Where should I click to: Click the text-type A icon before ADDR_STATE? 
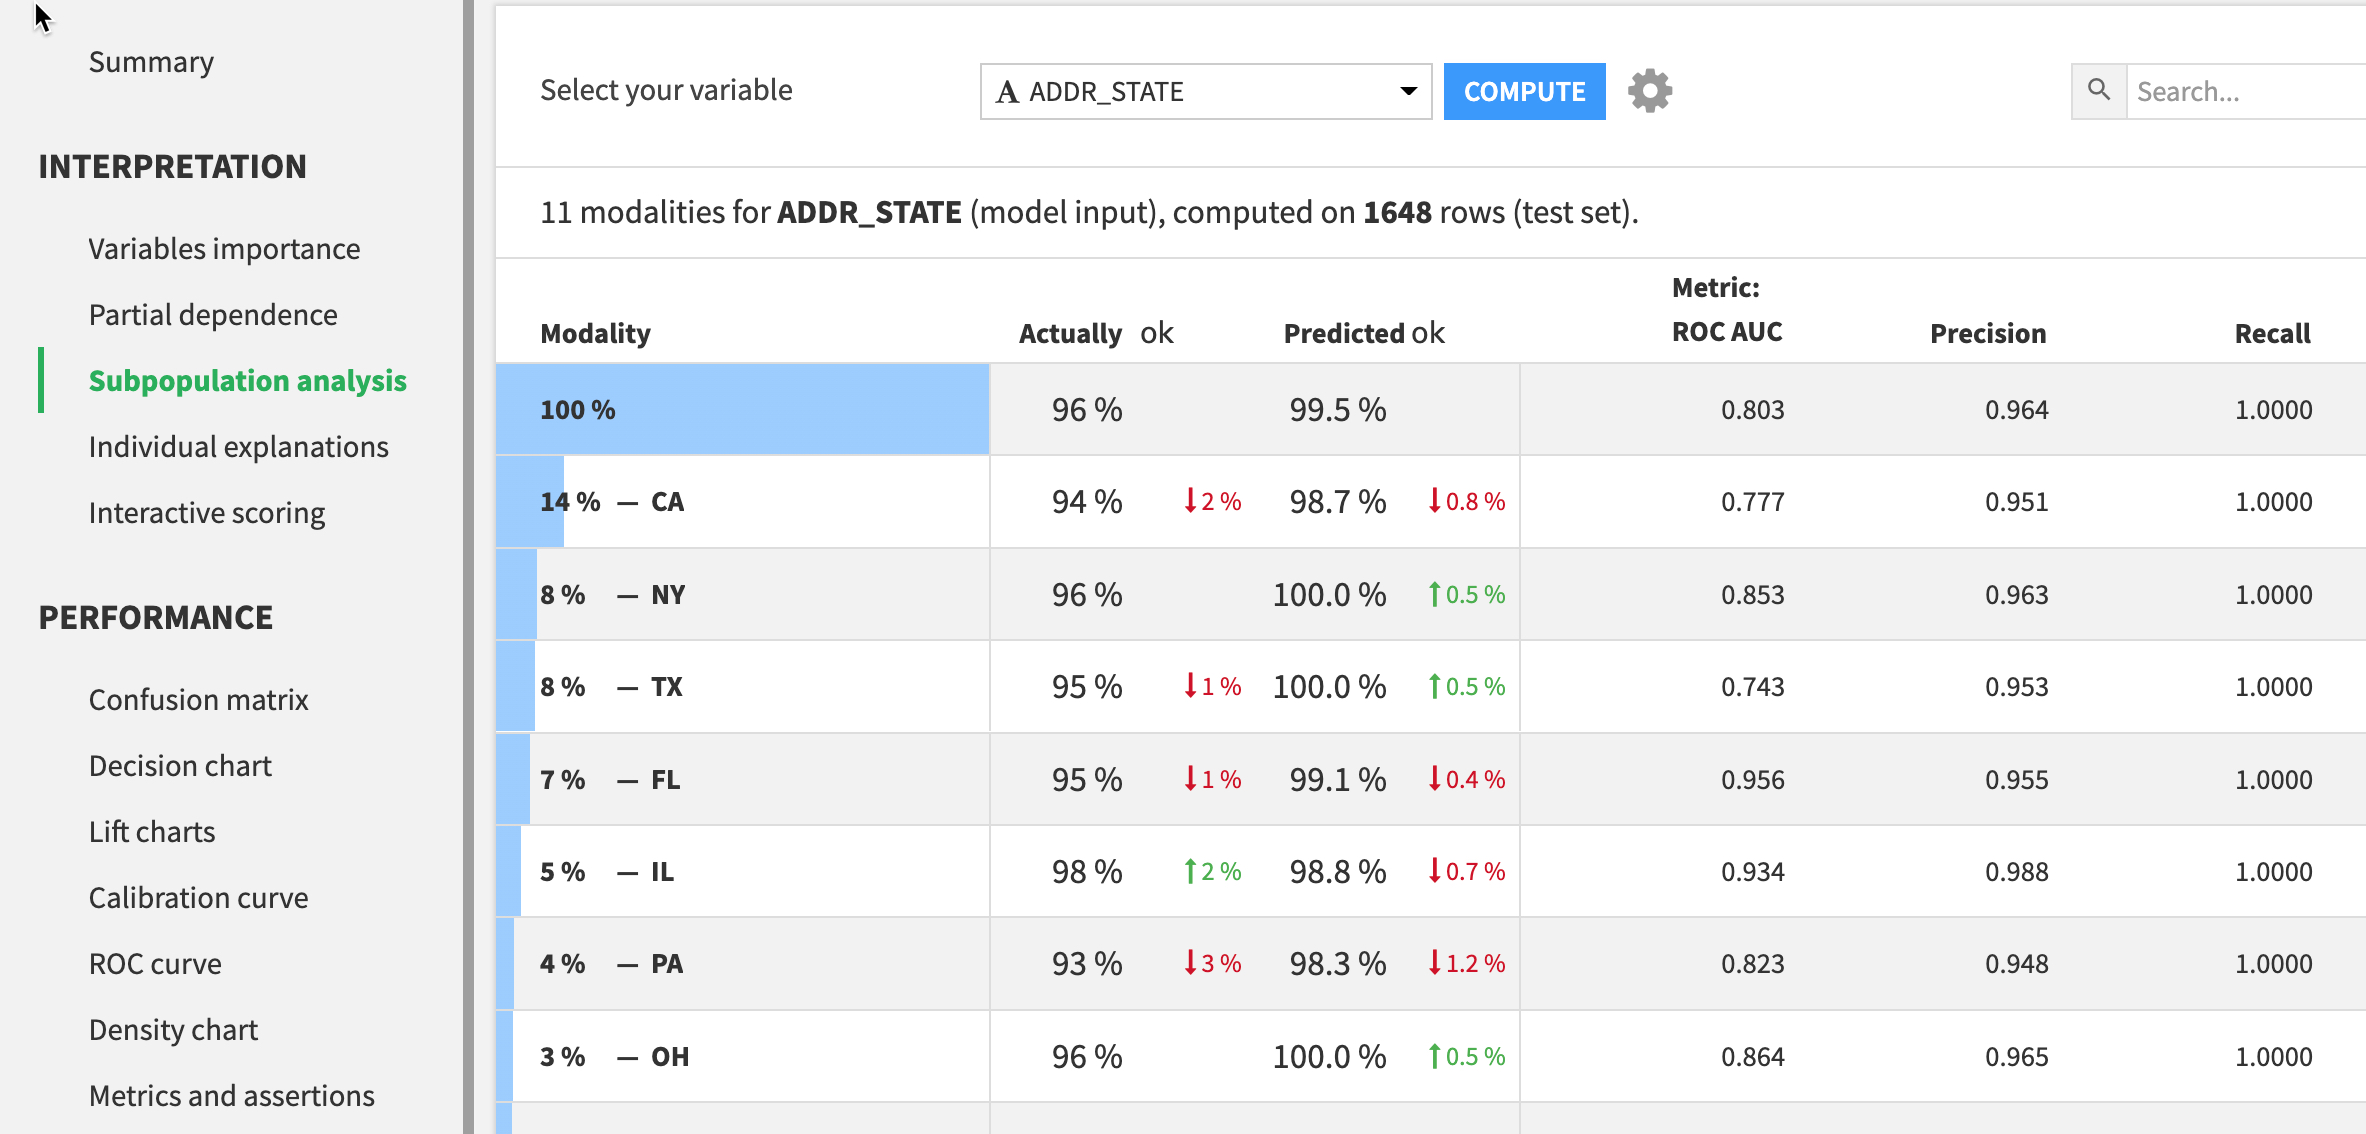point(1007,92)
